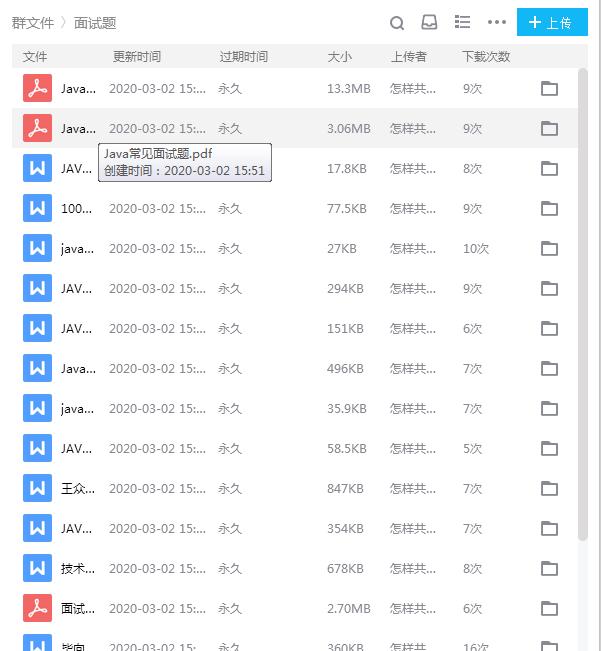601x651 pixels.
Task: Open folder icon for the 3.06MB file
Action: click(549, 128)
